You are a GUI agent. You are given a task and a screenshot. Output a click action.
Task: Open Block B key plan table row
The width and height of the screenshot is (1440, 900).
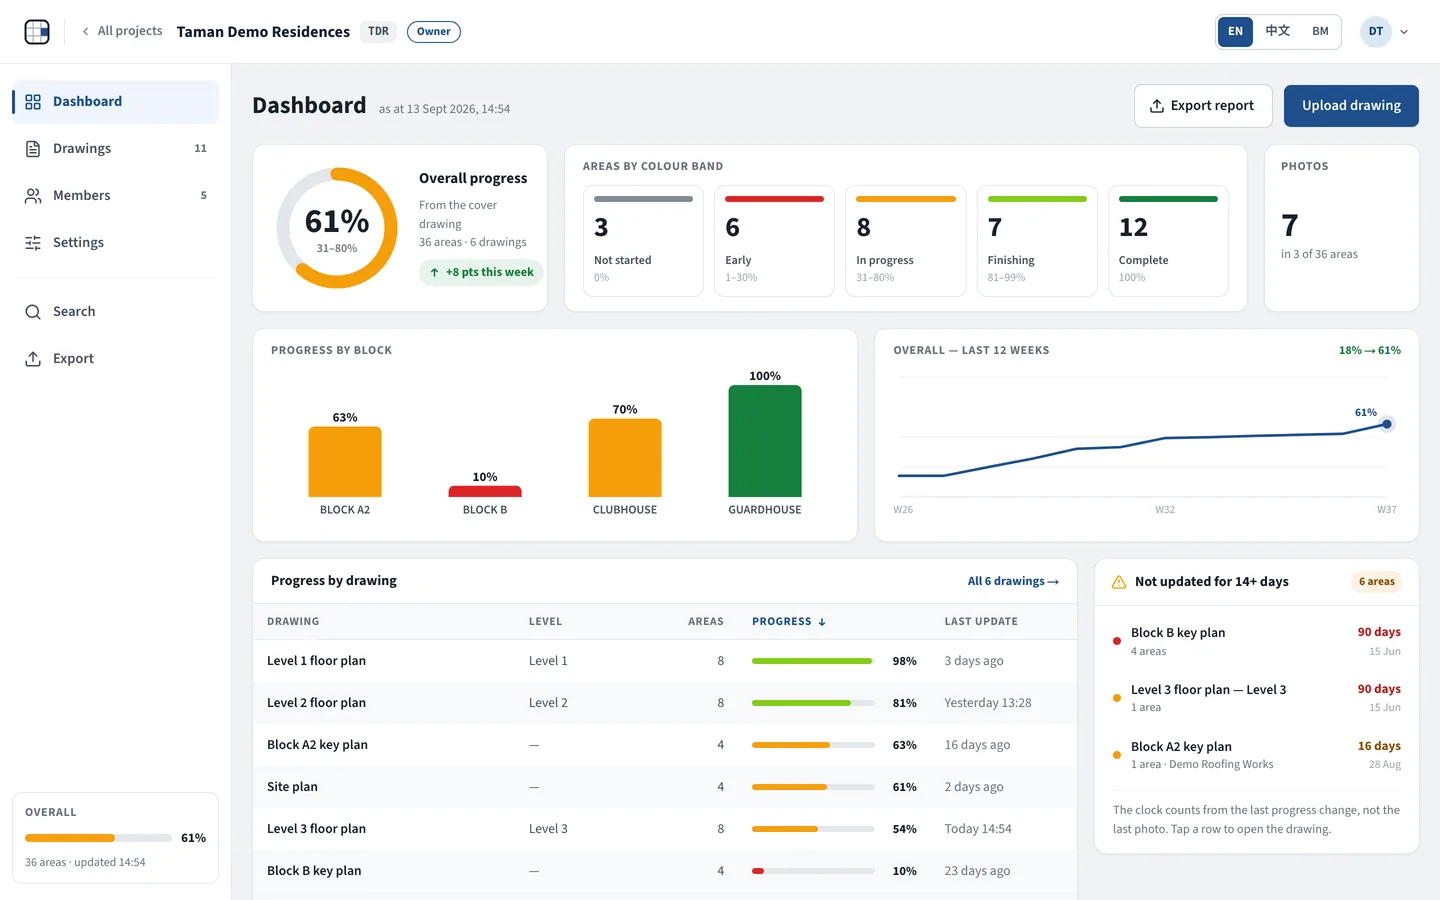click(665, 871)
